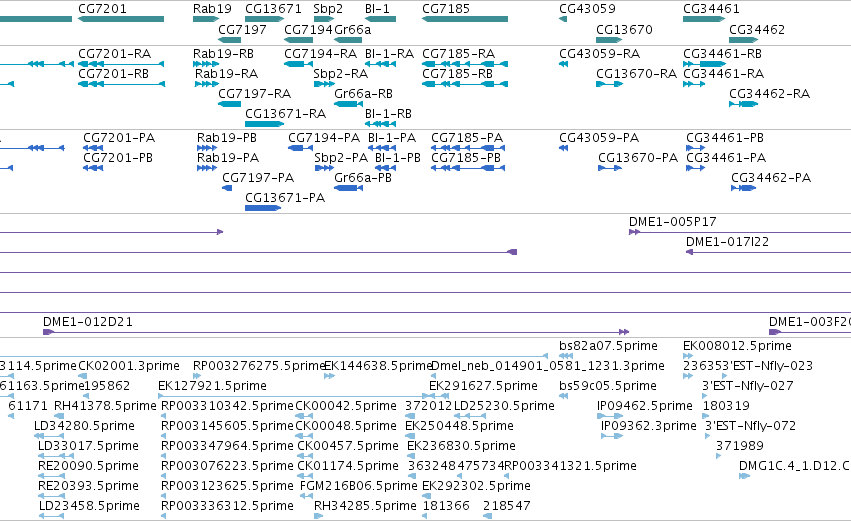This screenshot has height=521, width=851.
Task: Click the Gr66a gene label
Action: 353,29
